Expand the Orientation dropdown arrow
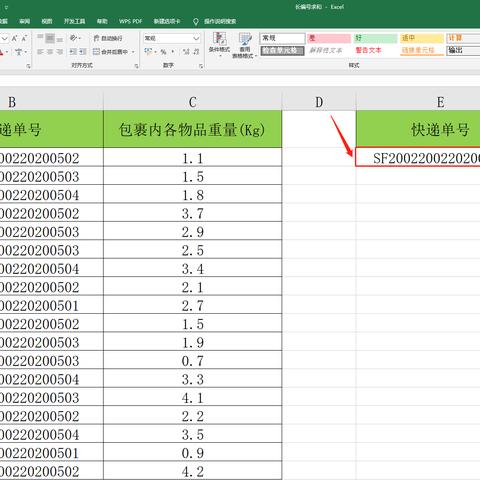Viewport: 480px width, 480px height. pos(80,38)
